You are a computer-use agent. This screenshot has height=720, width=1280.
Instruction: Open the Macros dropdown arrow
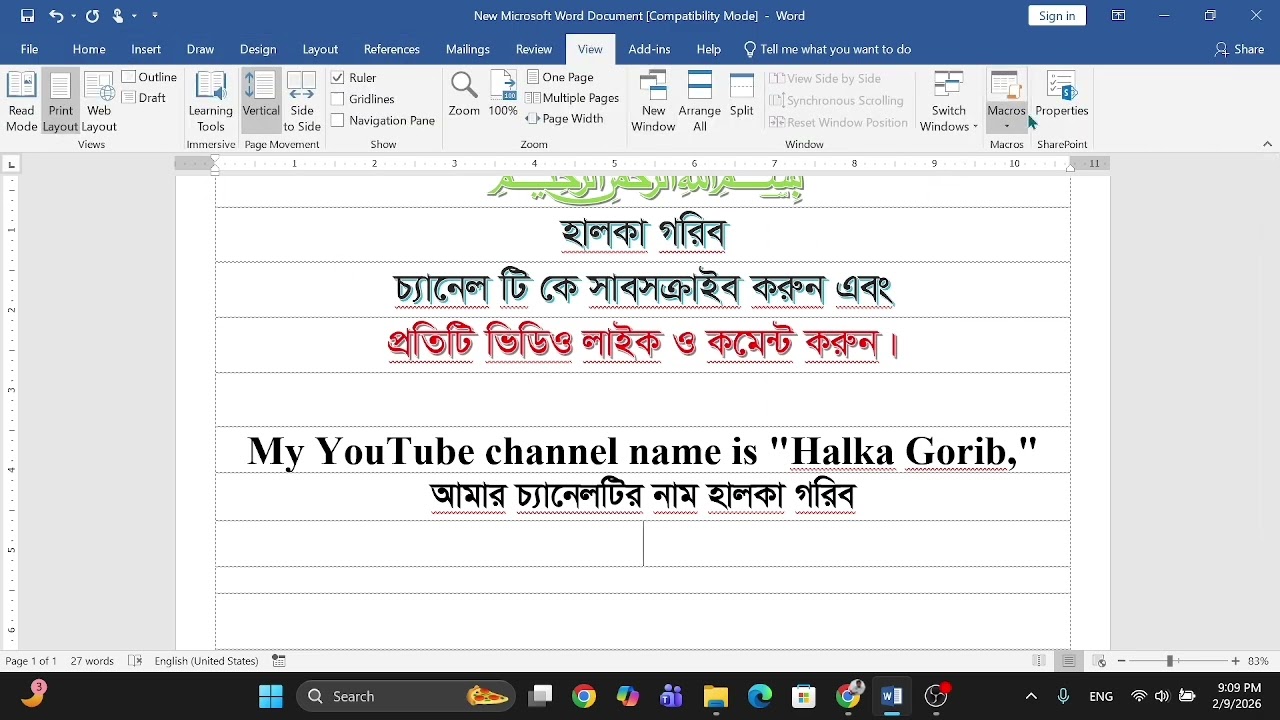point(1006,126)
